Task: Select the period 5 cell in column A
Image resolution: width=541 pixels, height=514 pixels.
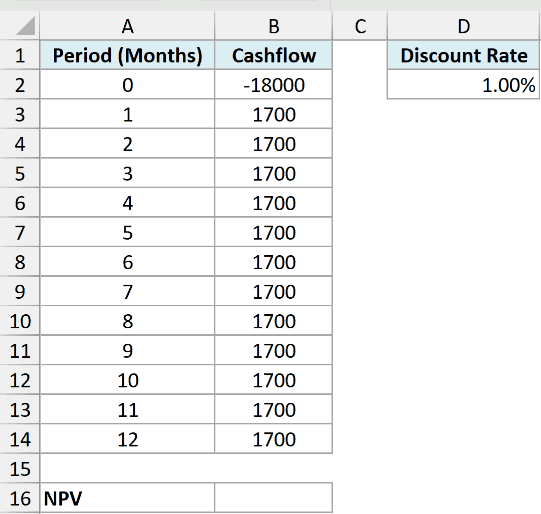Action: [x=127, y=233]
